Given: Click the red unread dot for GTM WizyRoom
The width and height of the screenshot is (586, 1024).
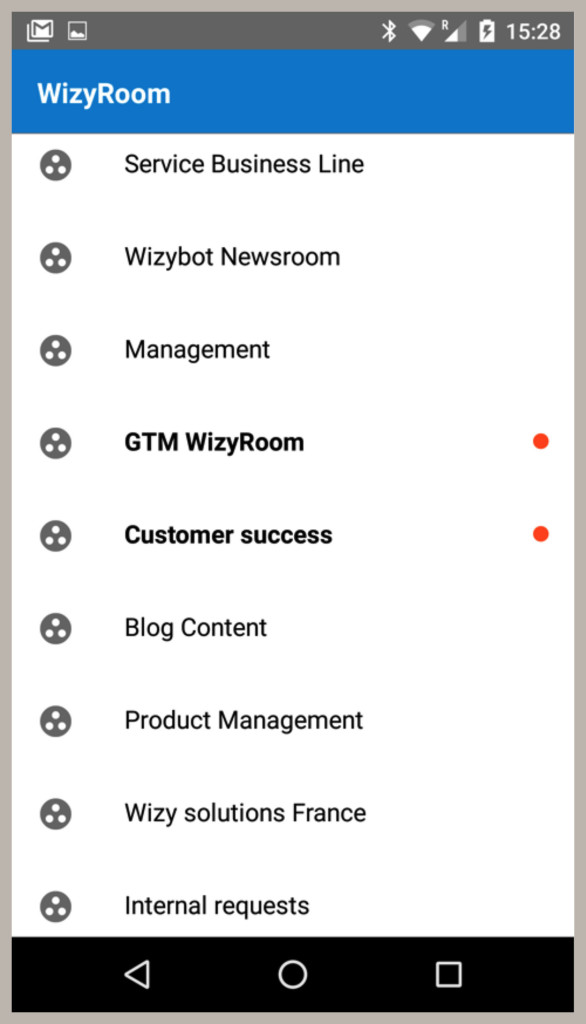Looking at the screenshot, I should click(540, 441).
